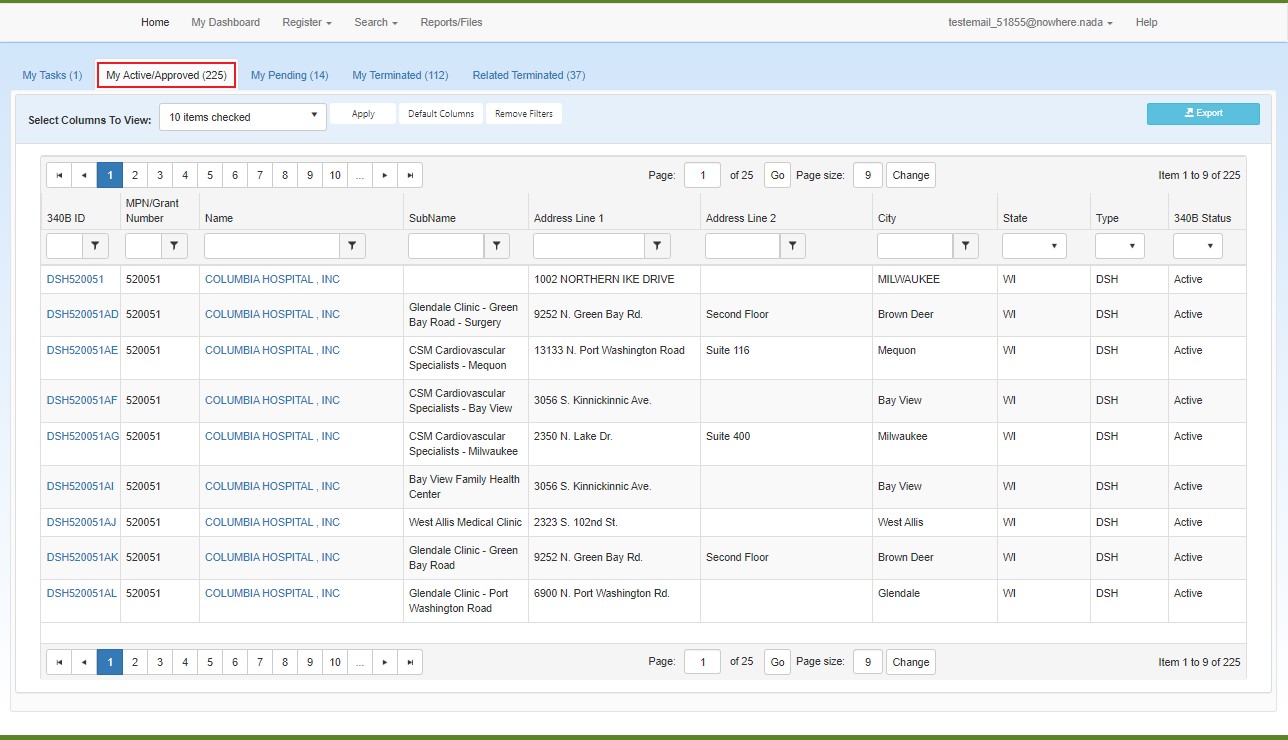Open filter options for City column
The height and width of the screenshot is (740, 1288).
pos(966,246)
